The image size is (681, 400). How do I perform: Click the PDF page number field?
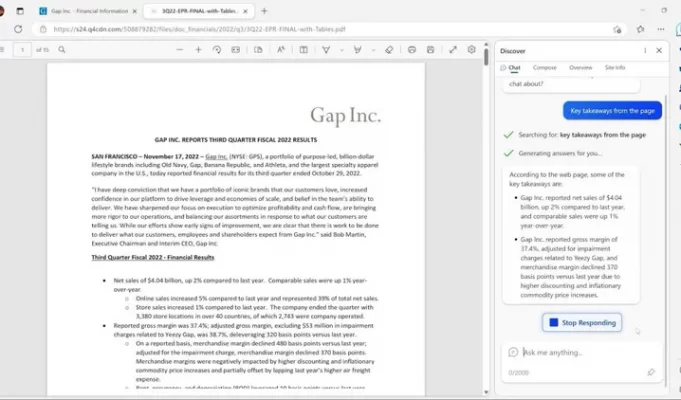point(22,49)
